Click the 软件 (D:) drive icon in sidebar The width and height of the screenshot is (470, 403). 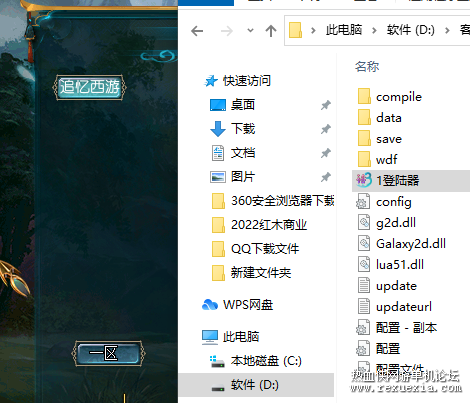click(218, 388)
